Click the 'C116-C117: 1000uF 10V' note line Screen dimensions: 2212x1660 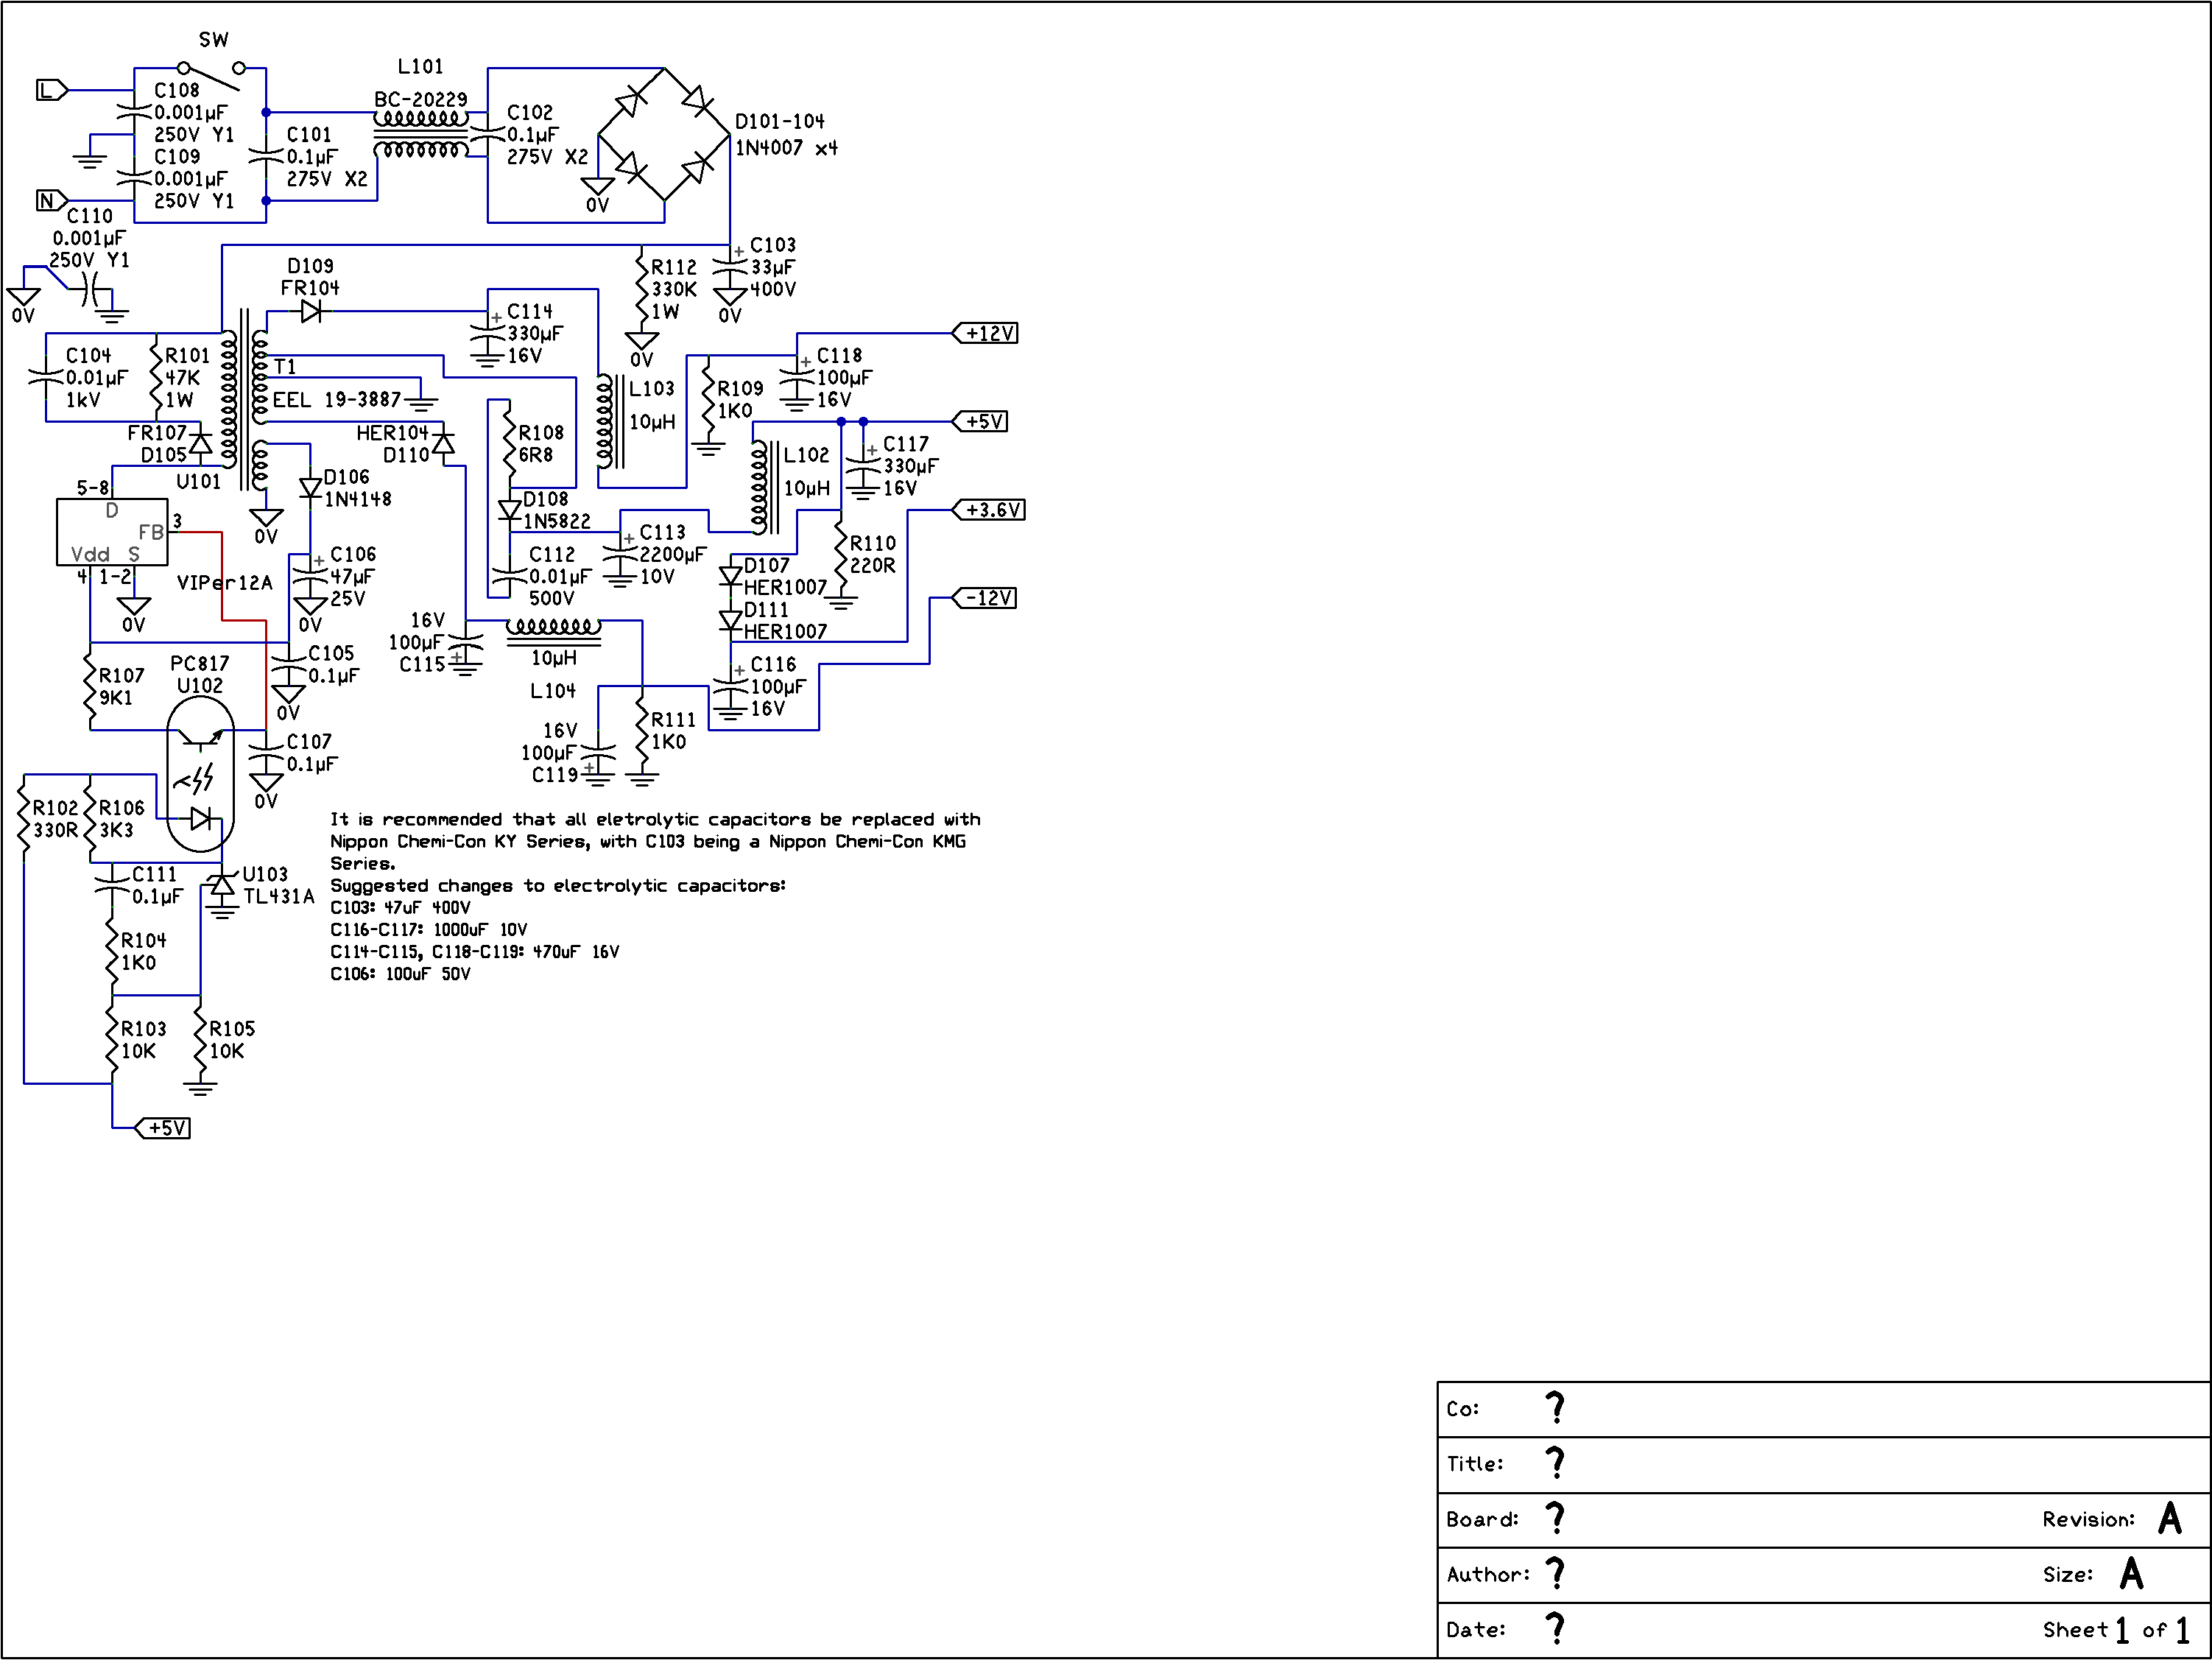428,930
